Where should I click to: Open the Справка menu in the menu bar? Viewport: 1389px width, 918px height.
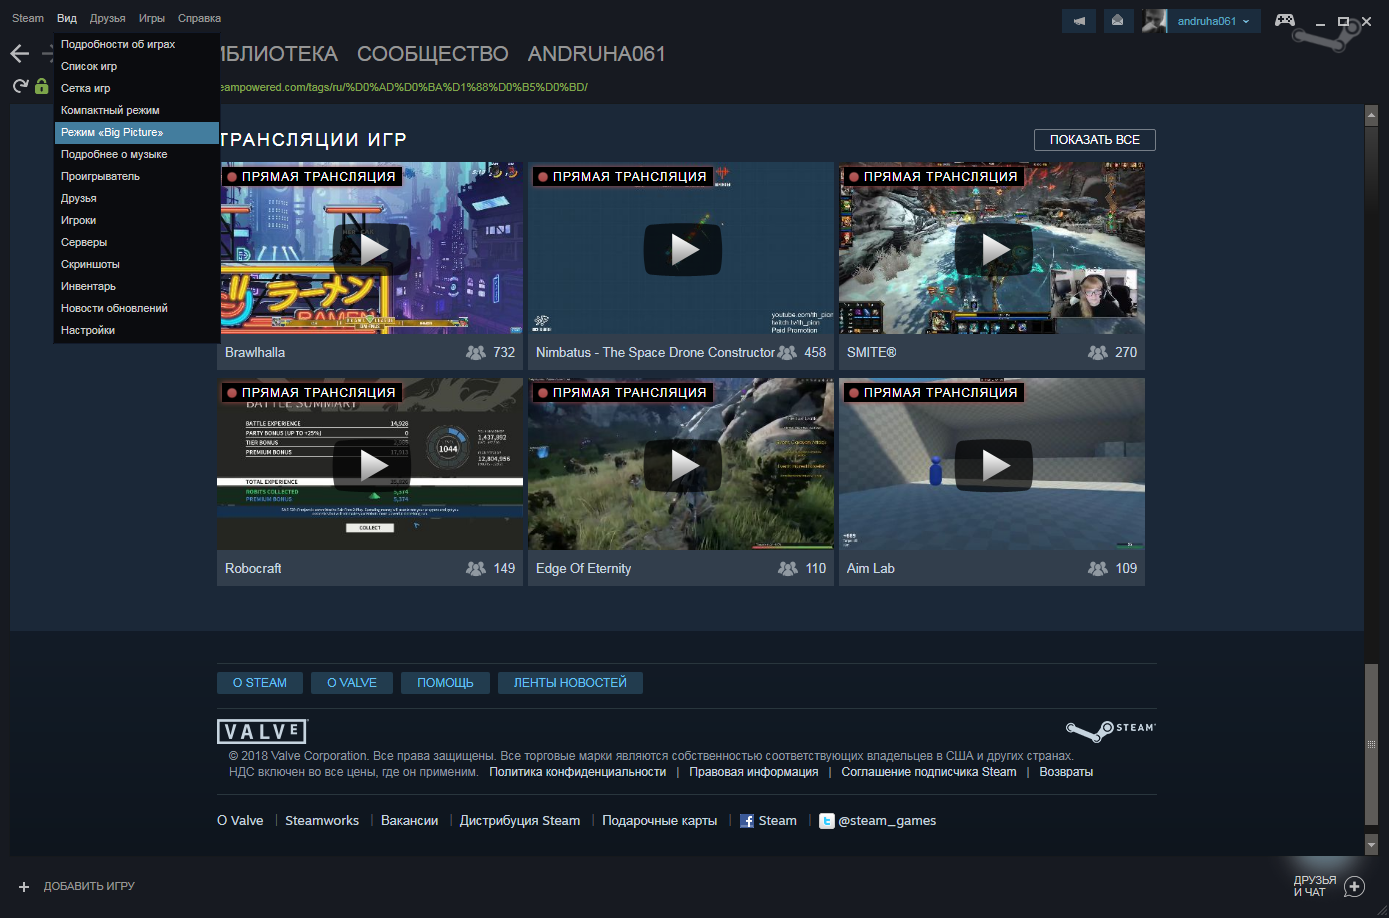point(199,18)
